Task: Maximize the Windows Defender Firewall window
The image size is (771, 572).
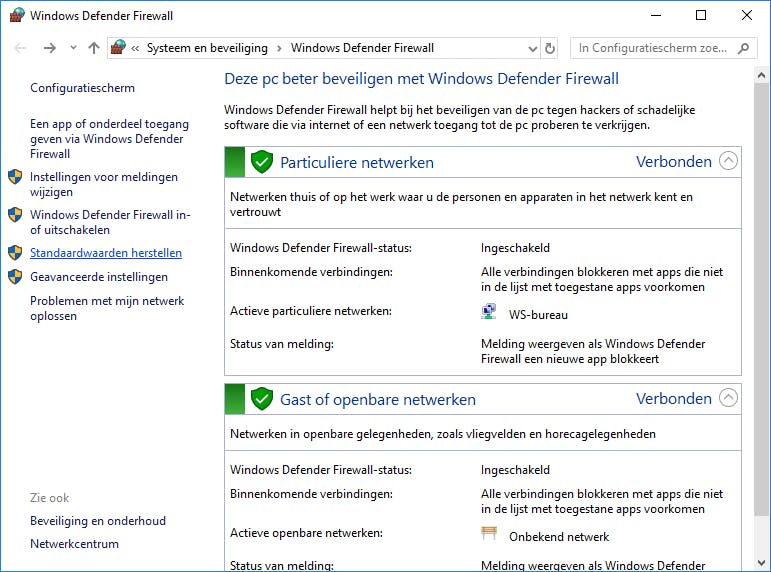Action: tap(701, 15)
